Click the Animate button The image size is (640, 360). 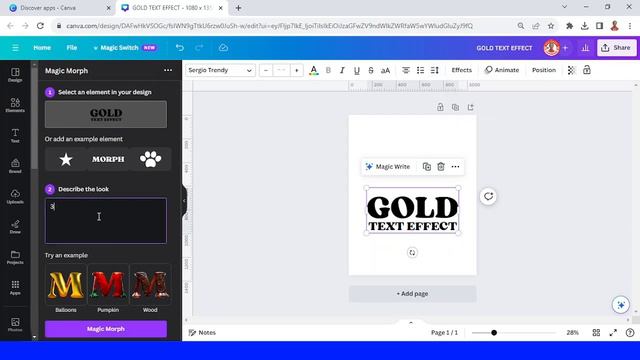pyautogui.click(x=502, y=70)
